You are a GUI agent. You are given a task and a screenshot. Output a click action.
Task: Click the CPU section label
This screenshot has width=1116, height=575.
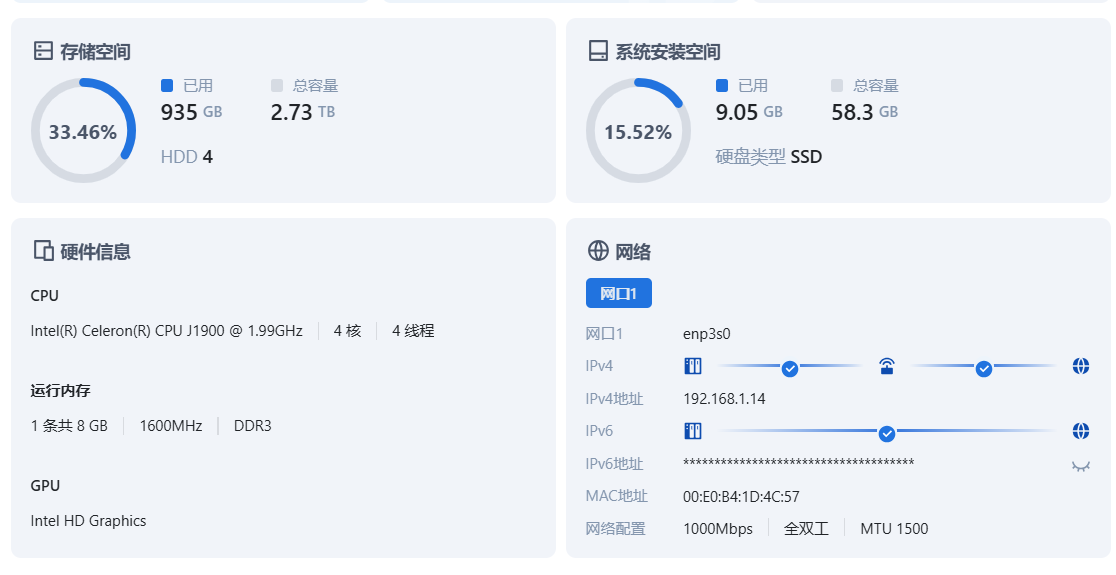(x=44, y=295)
